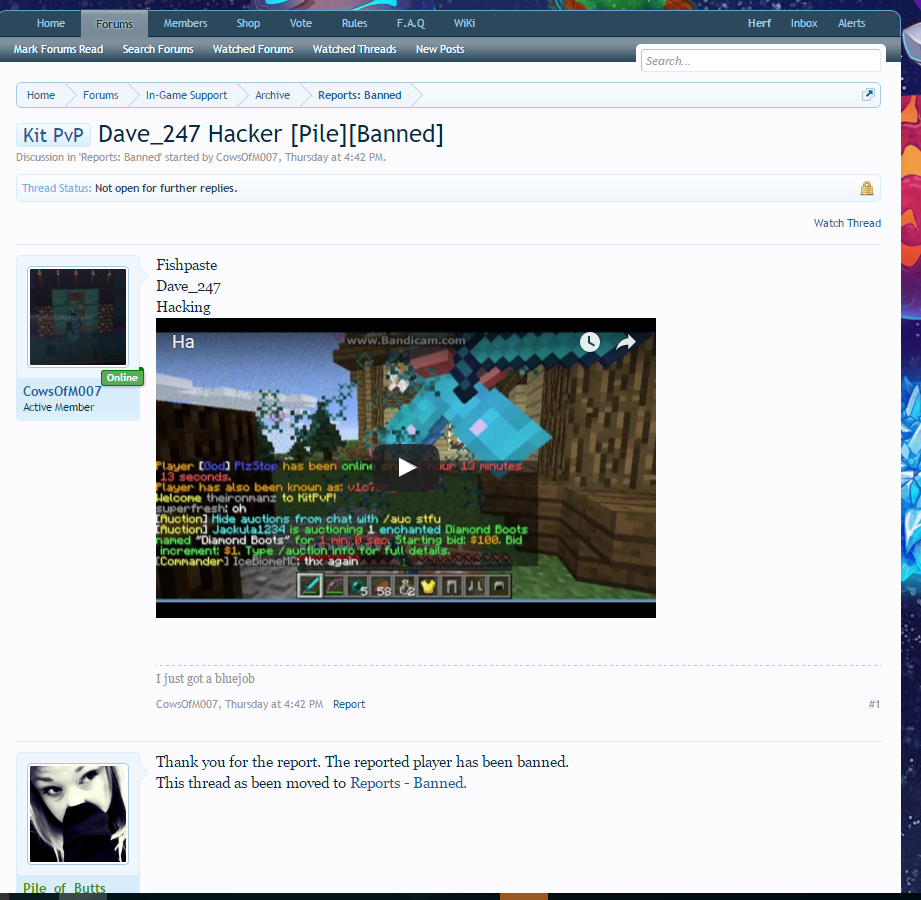Open the Home tab in navigation bar
This screenshot has height=900, width=921.
point(51,23)
